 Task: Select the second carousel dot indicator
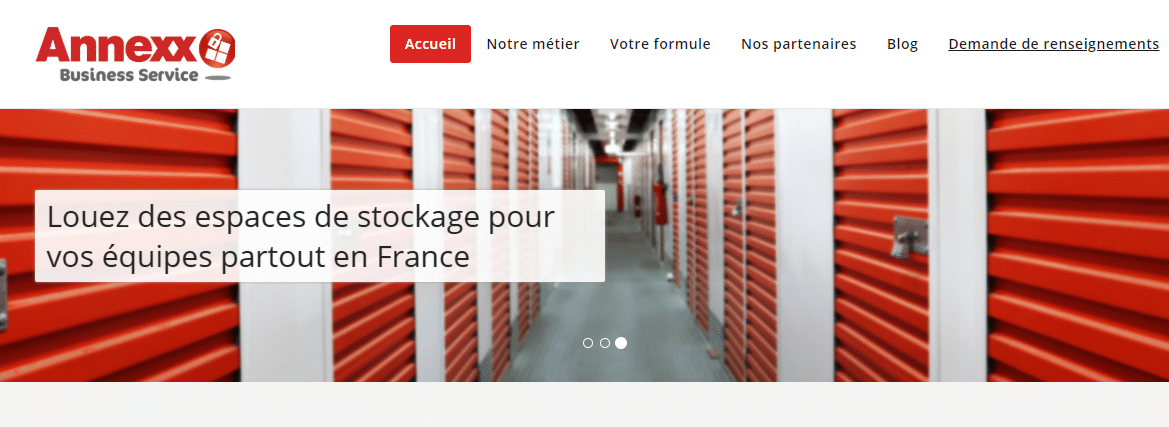(x=605, y=343)
